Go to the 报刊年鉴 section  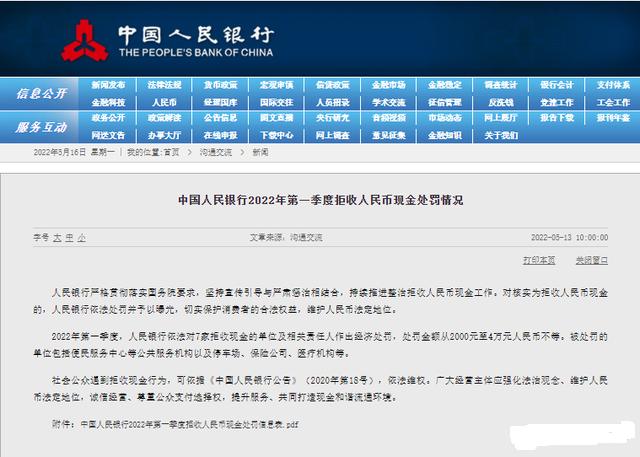coord(613,118)
